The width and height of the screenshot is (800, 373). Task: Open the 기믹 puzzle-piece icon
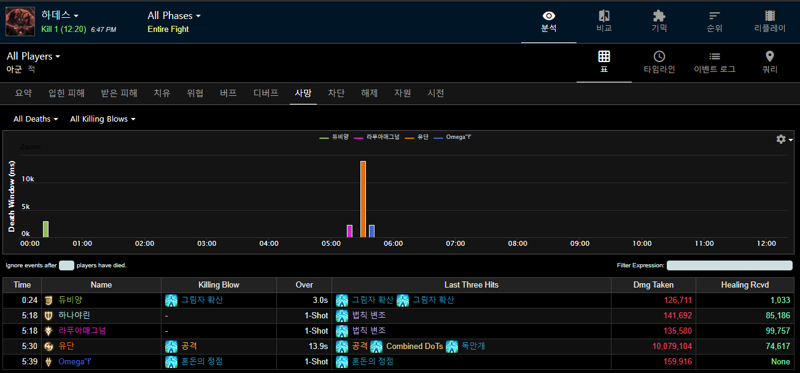[x=659, y=21]
